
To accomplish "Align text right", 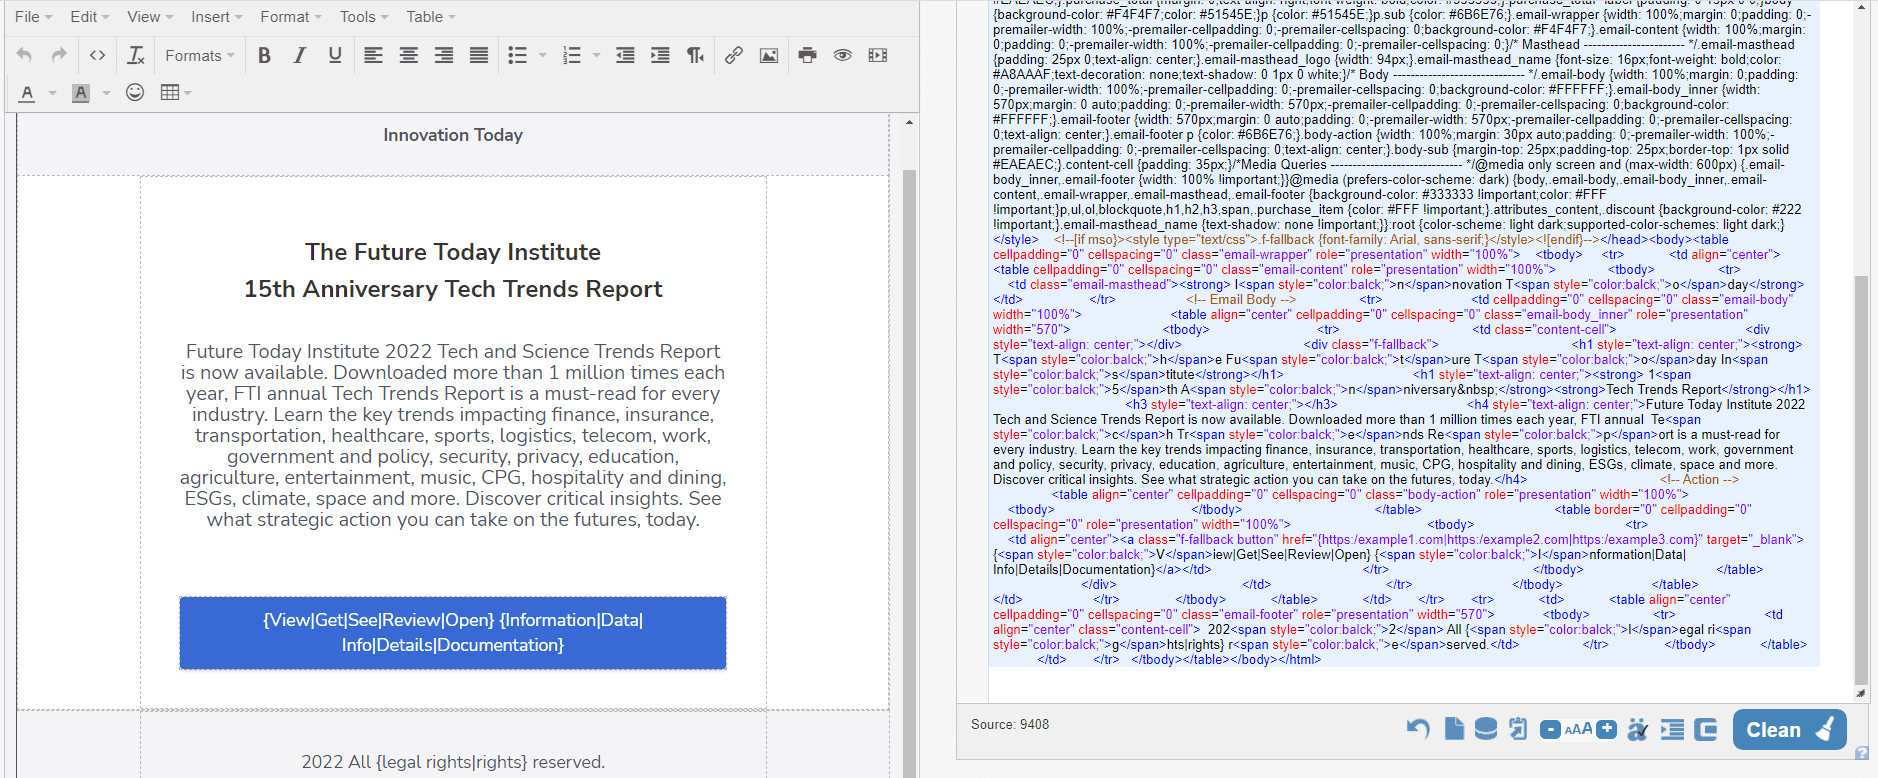I will (x=444, y=55).
